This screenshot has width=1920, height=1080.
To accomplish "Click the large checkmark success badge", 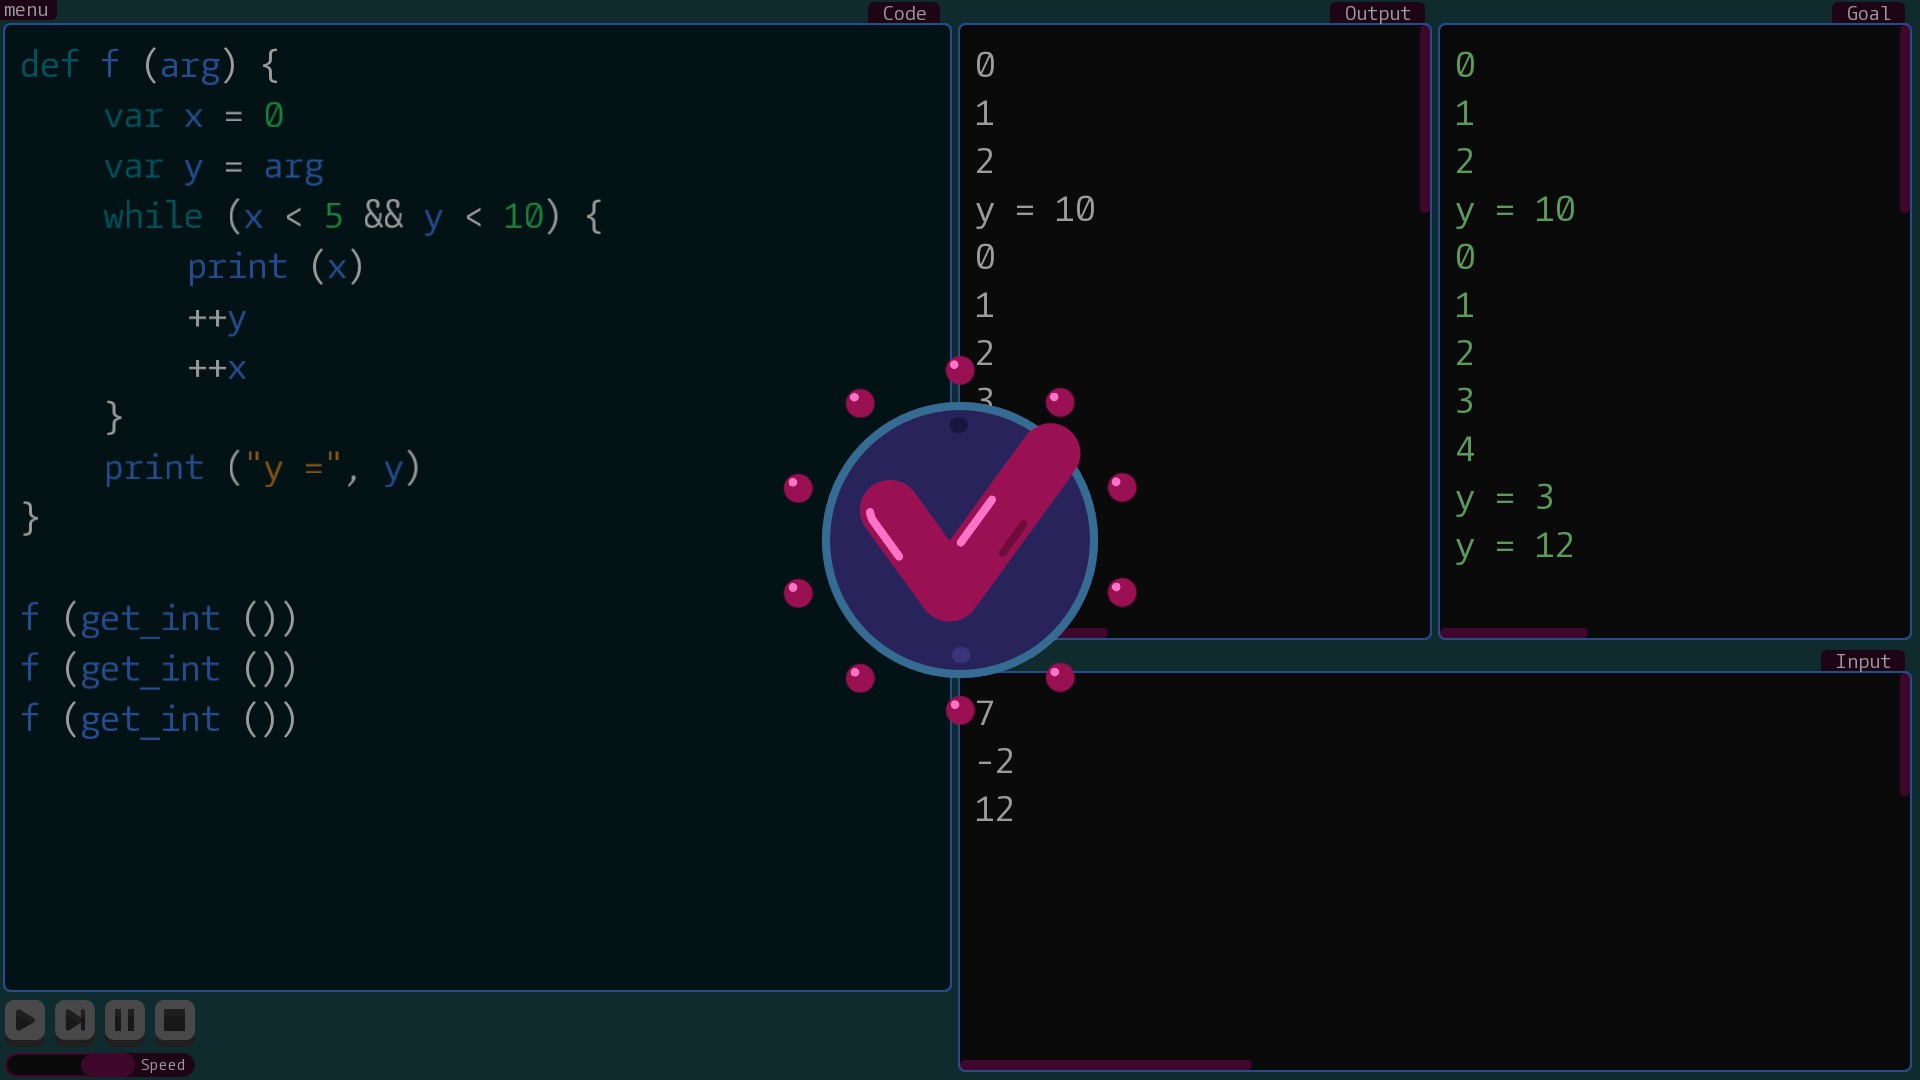I will [960, 540].
